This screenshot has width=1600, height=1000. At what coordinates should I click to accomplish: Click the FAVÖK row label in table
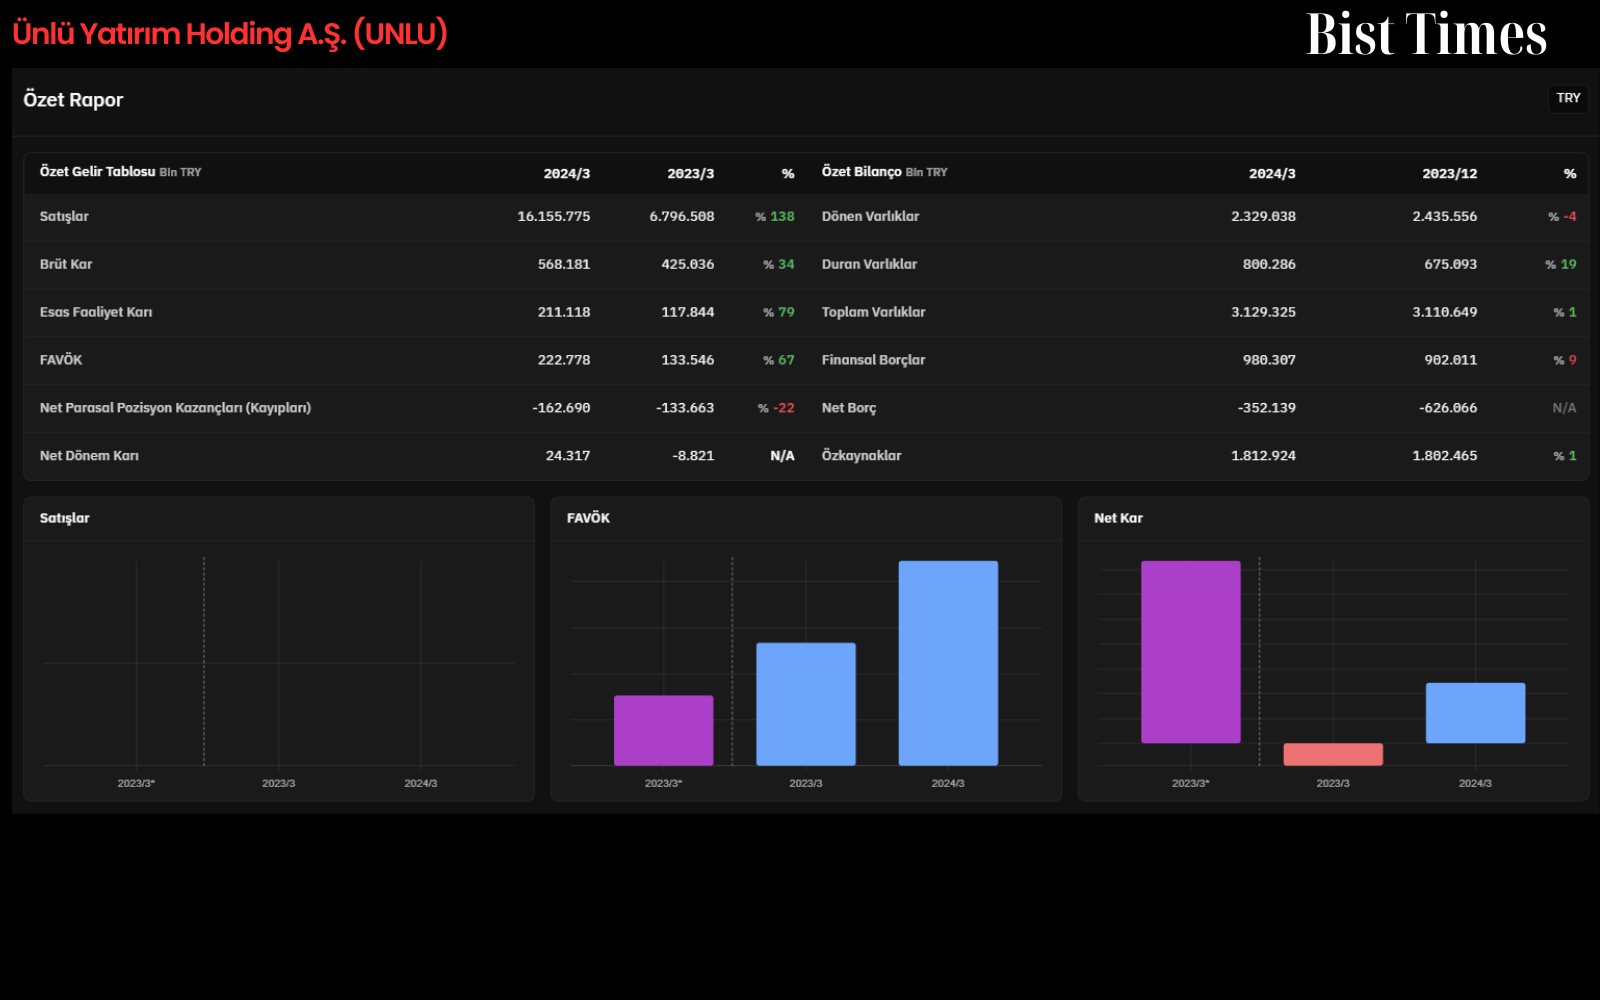tap(61, 360)
